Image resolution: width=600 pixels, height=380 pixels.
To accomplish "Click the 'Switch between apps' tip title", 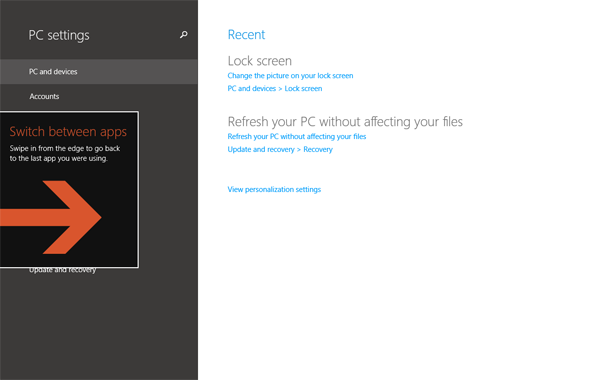I will tap(68, 131).
